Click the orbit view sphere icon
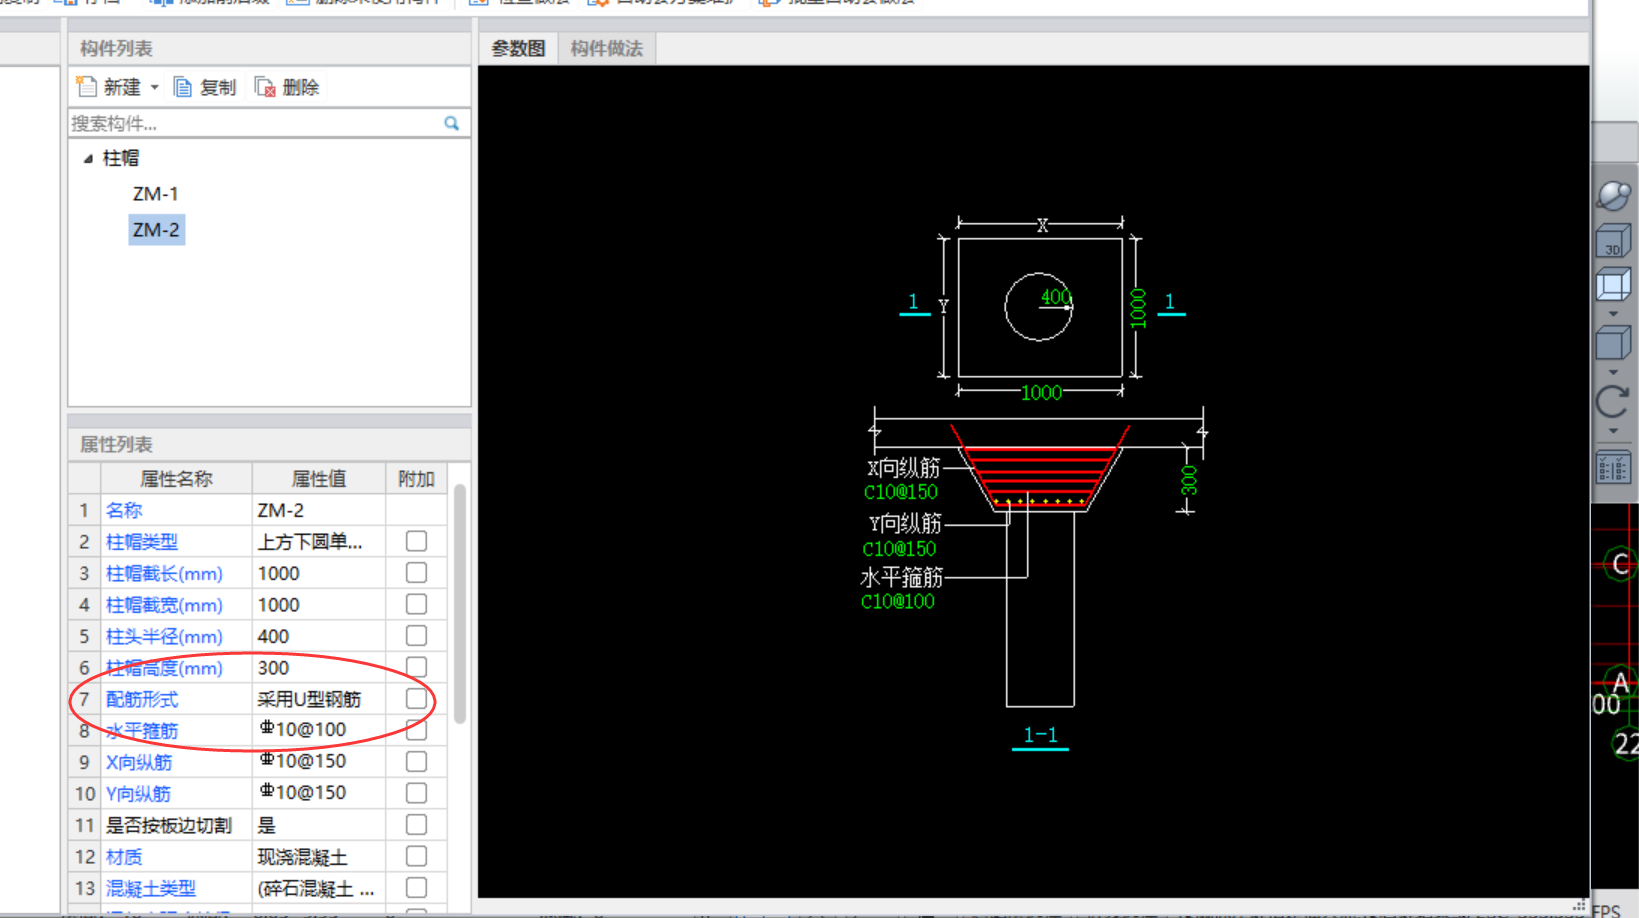Viewport: 1639px width, 918px height. (x=1613, y=195)
